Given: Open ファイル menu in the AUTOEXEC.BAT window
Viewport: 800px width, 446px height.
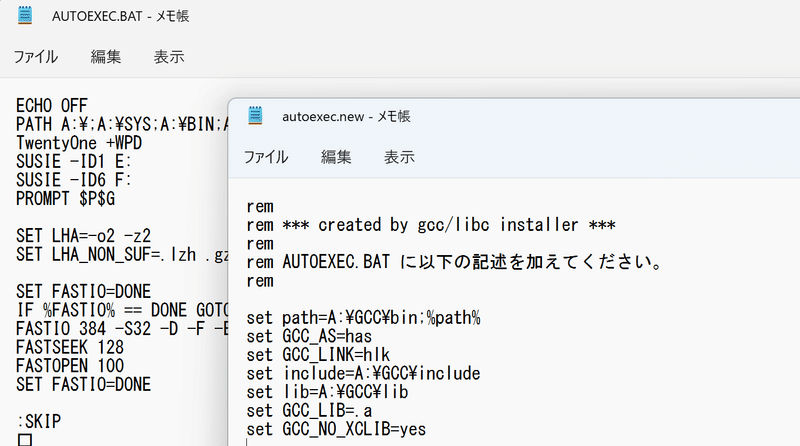Looking at the screenshot, I should tap(36, 57).
